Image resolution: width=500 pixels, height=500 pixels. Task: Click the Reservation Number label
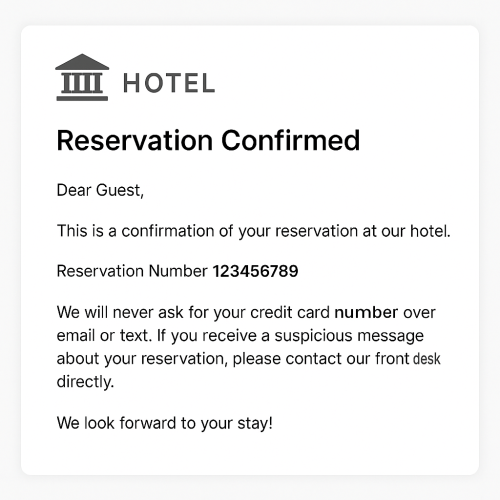click(x=132, y=271)
